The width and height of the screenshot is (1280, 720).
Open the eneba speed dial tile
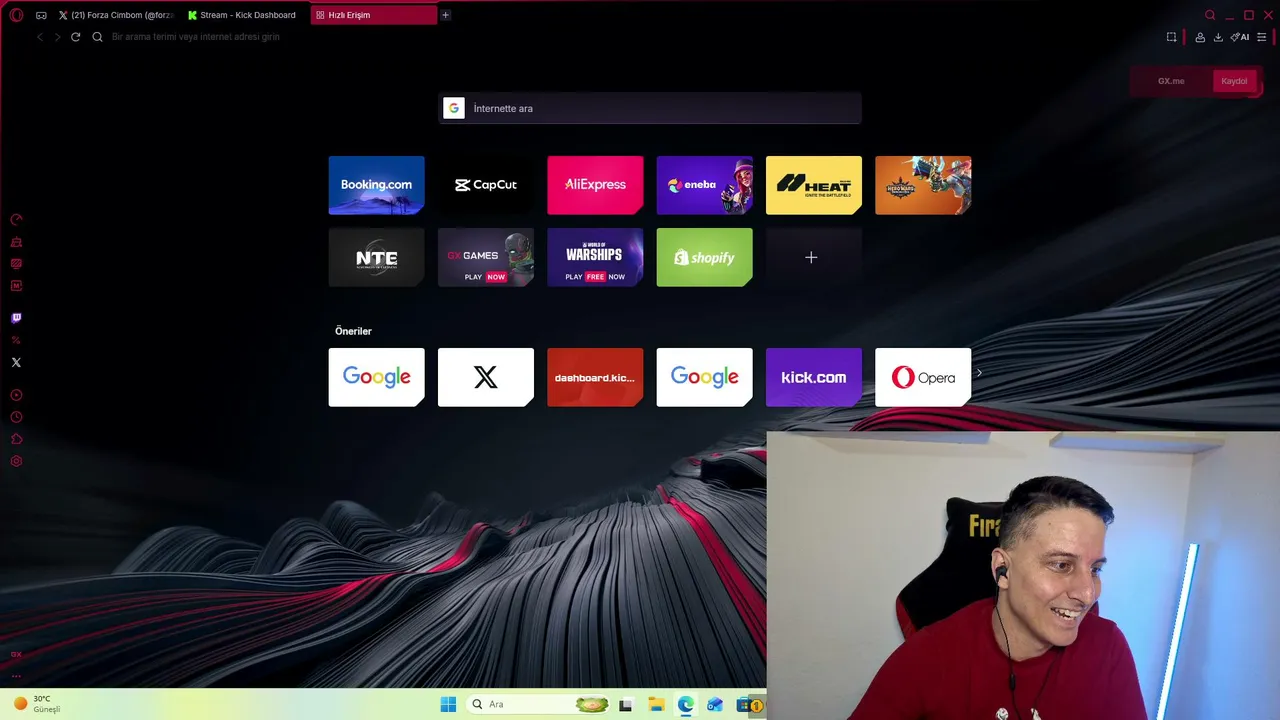click(704, 185)
